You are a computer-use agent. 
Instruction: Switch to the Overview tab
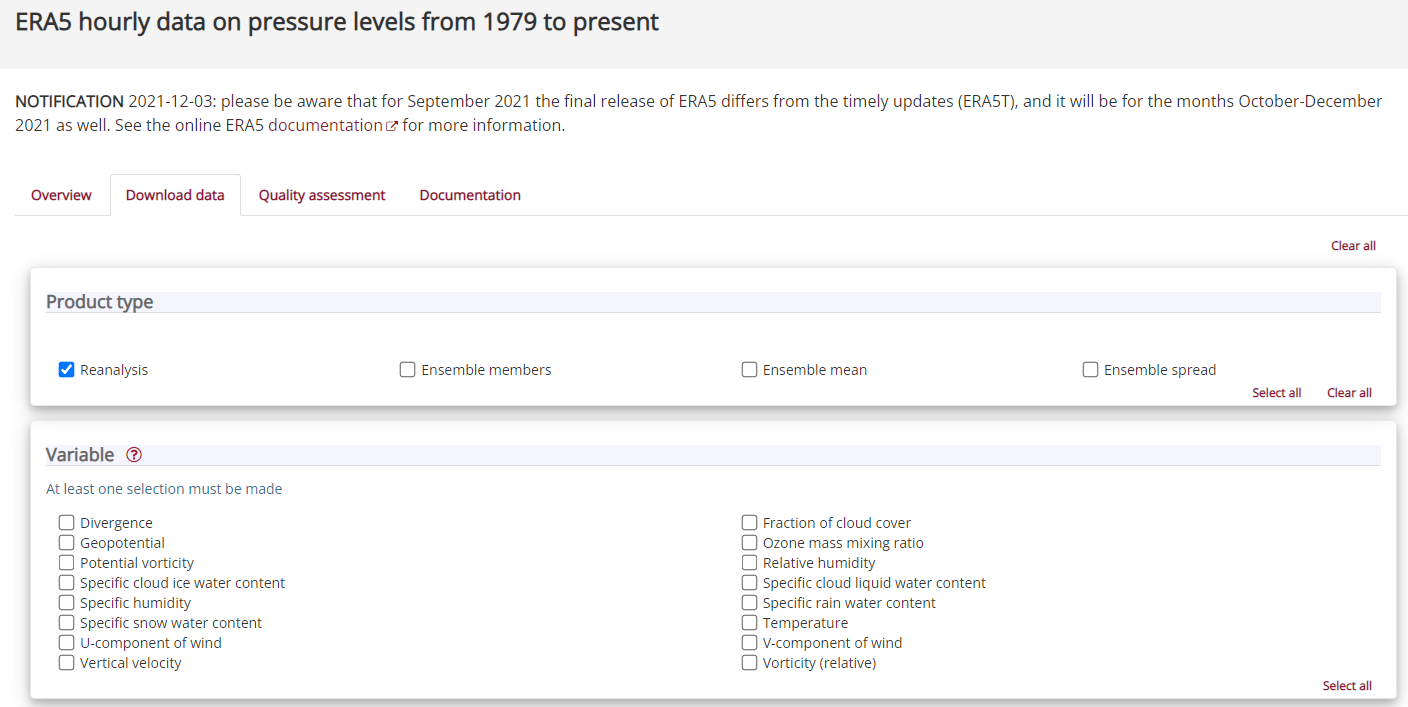(x=61, y=195)
